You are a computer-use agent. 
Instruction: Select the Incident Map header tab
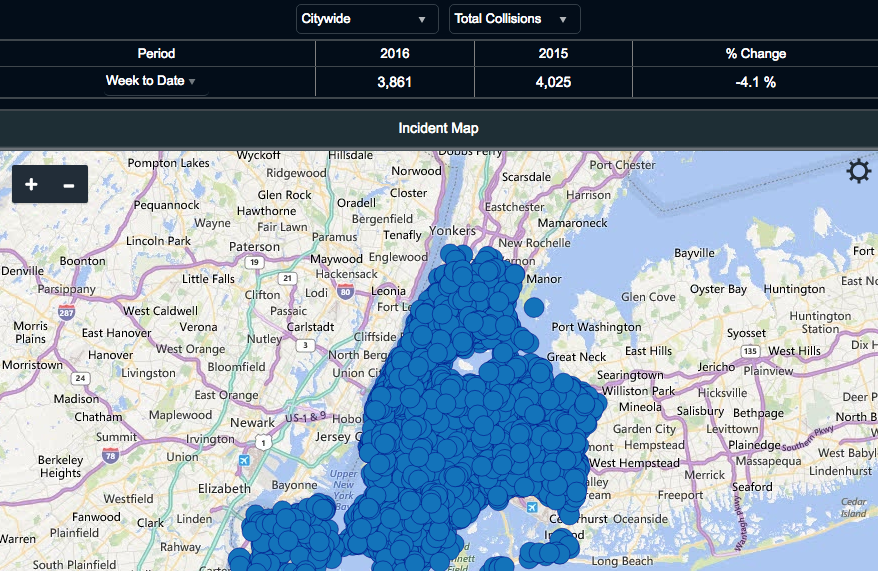[x=439, y=129]
